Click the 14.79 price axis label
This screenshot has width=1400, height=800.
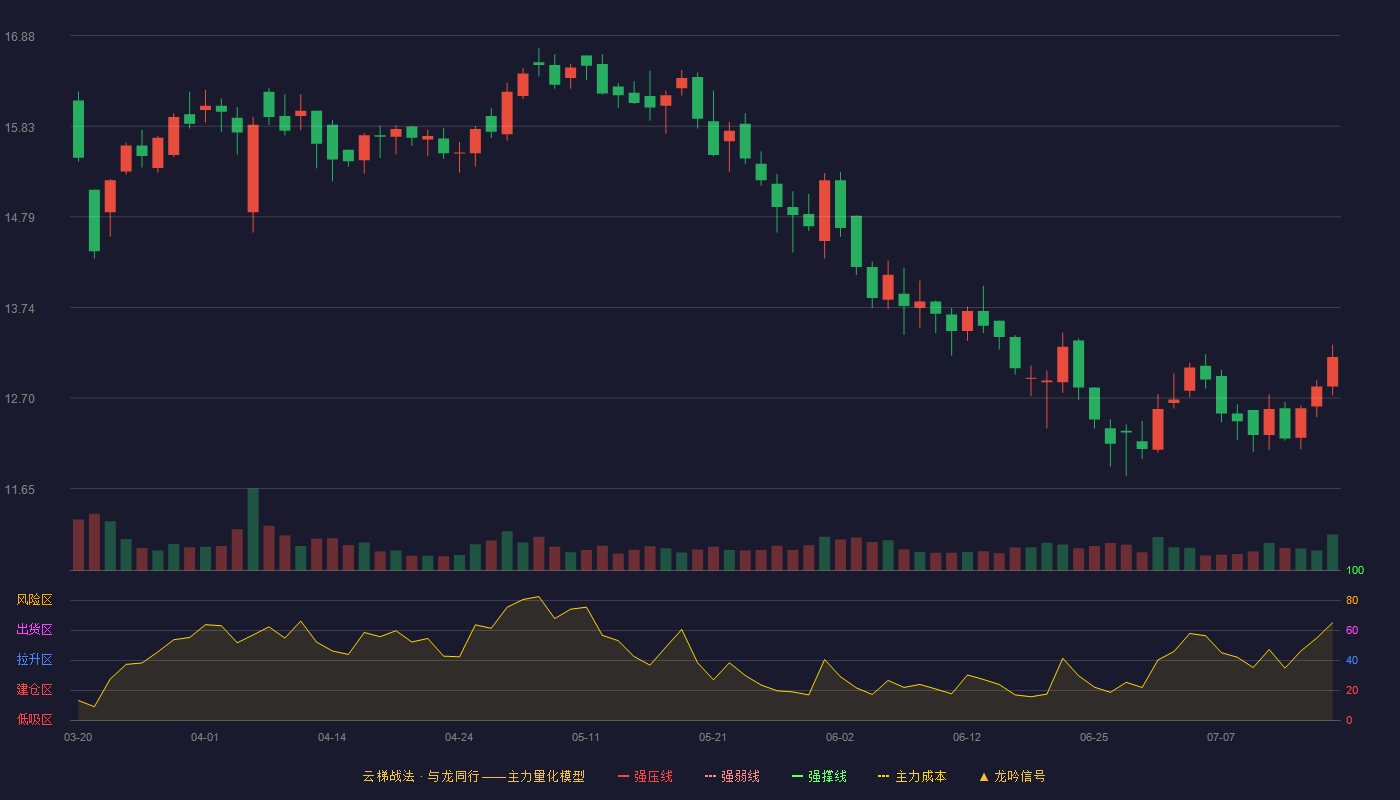click(x=19, y=218)
